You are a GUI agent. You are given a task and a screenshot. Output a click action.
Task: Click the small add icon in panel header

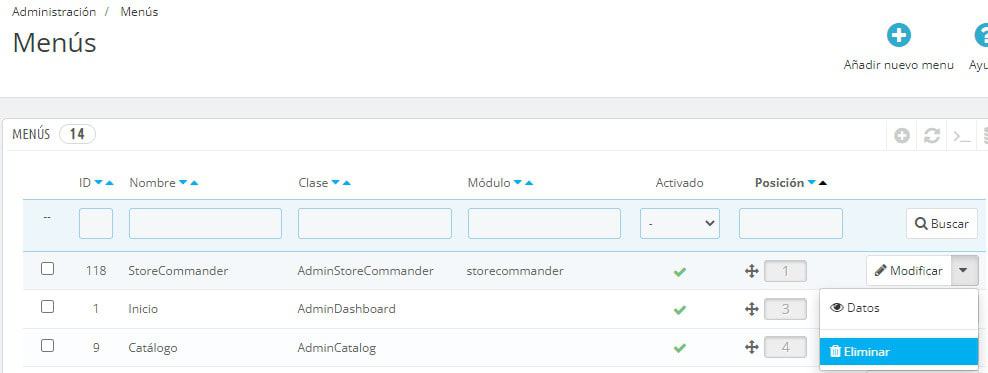click(902, 135)
